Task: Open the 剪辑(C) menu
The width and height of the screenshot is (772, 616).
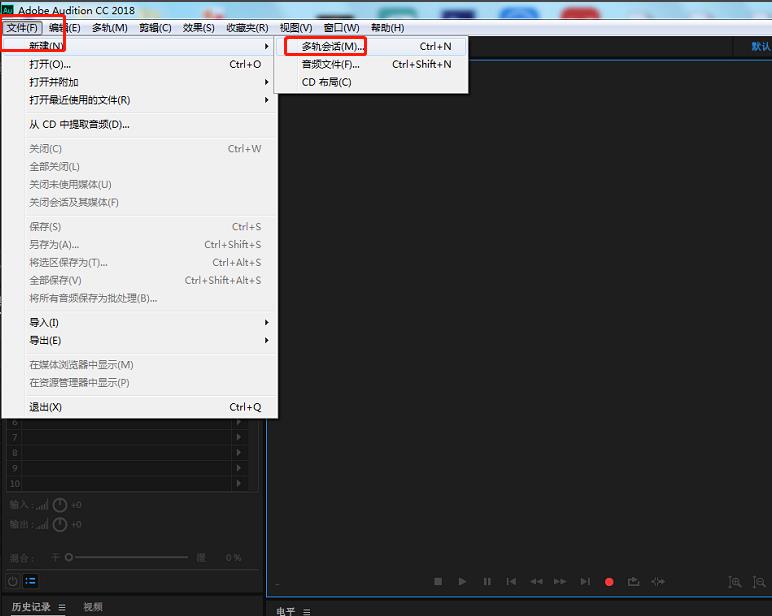Action: (155, 28)
